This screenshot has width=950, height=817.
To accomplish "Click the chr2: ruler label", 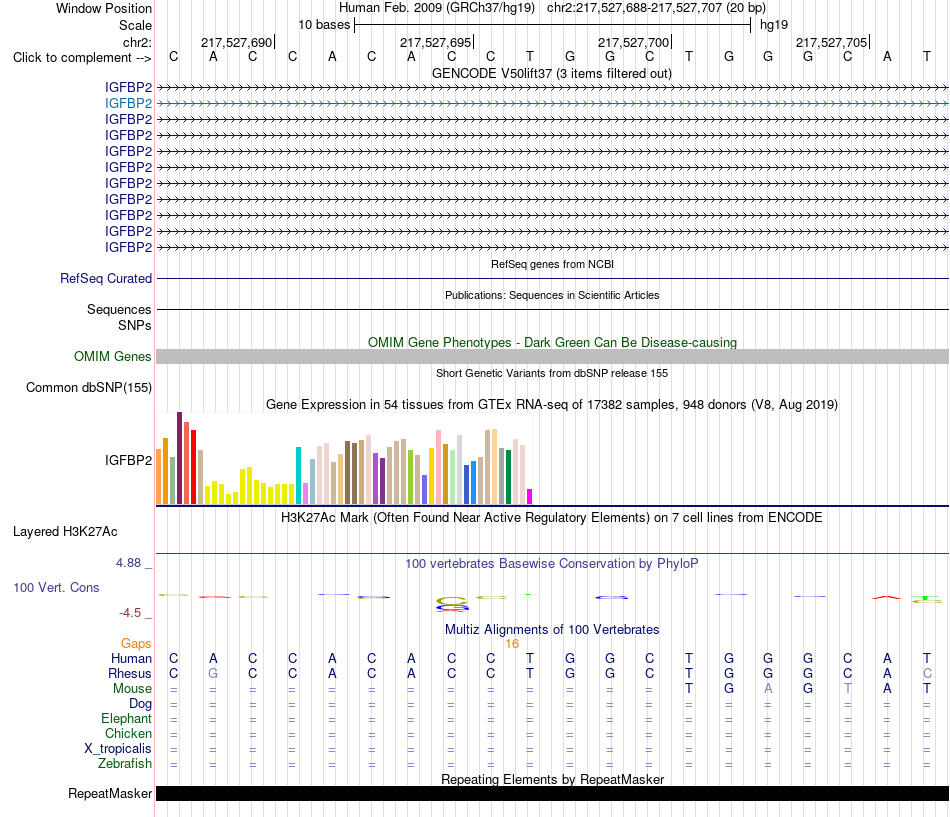I will (x=137, y=42).
